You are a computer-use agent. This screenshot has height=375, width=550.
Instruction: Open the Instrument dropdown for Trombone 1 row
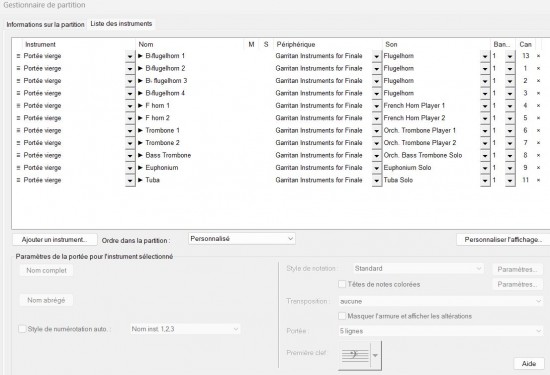click(x=130, y=130)
